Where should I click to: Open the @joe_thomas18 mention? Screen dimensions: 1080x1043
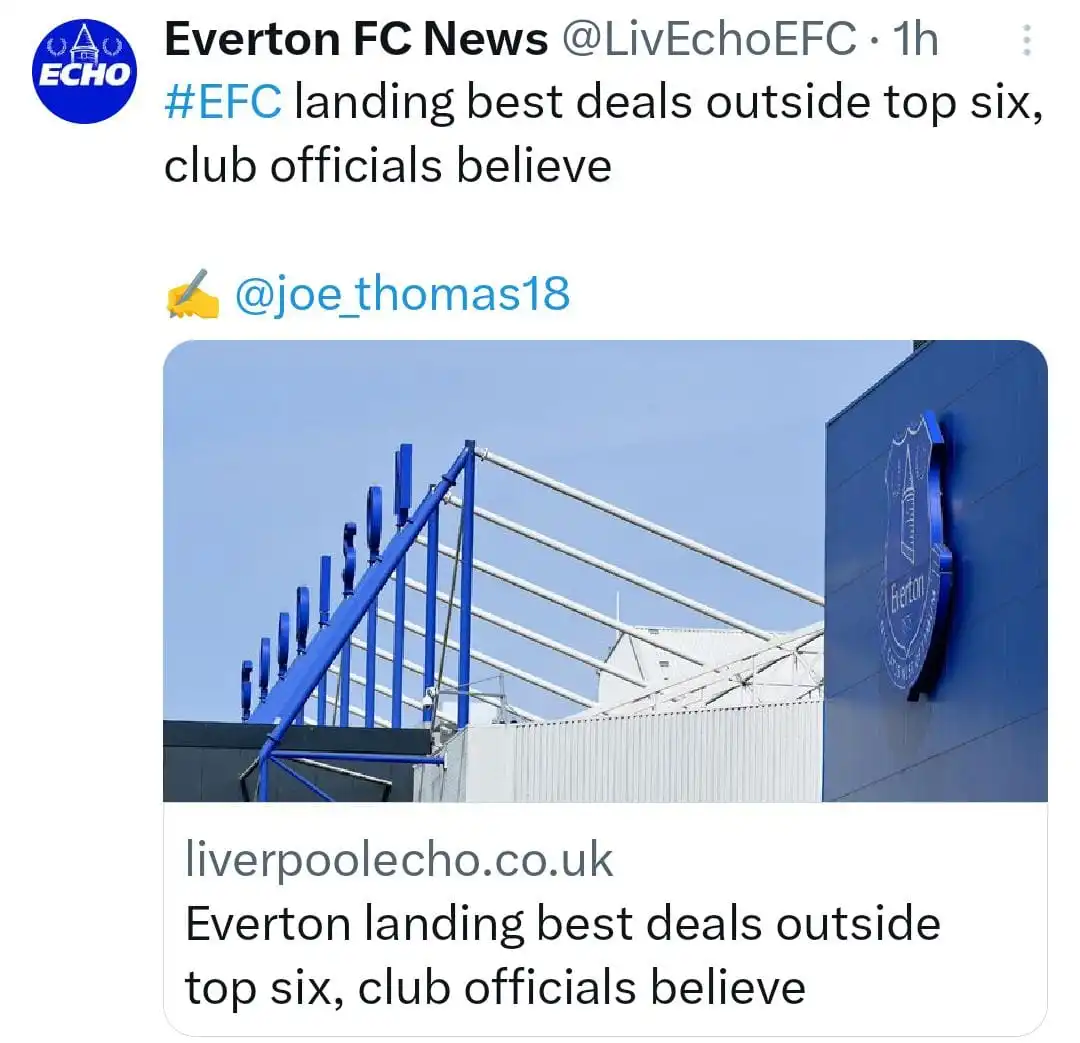coord(402,294)
